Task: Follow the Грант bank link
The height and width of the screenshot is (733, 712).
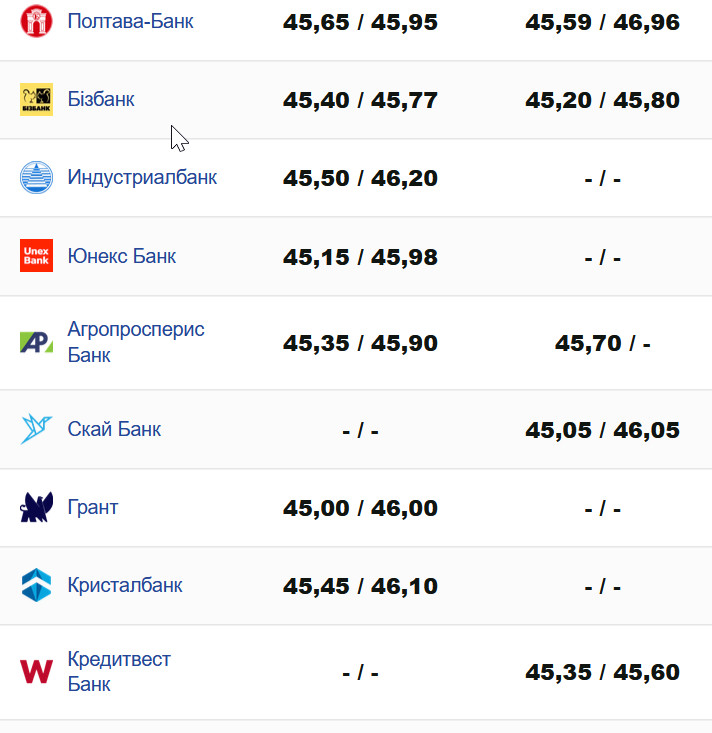Action: click(x=93, y=507)
